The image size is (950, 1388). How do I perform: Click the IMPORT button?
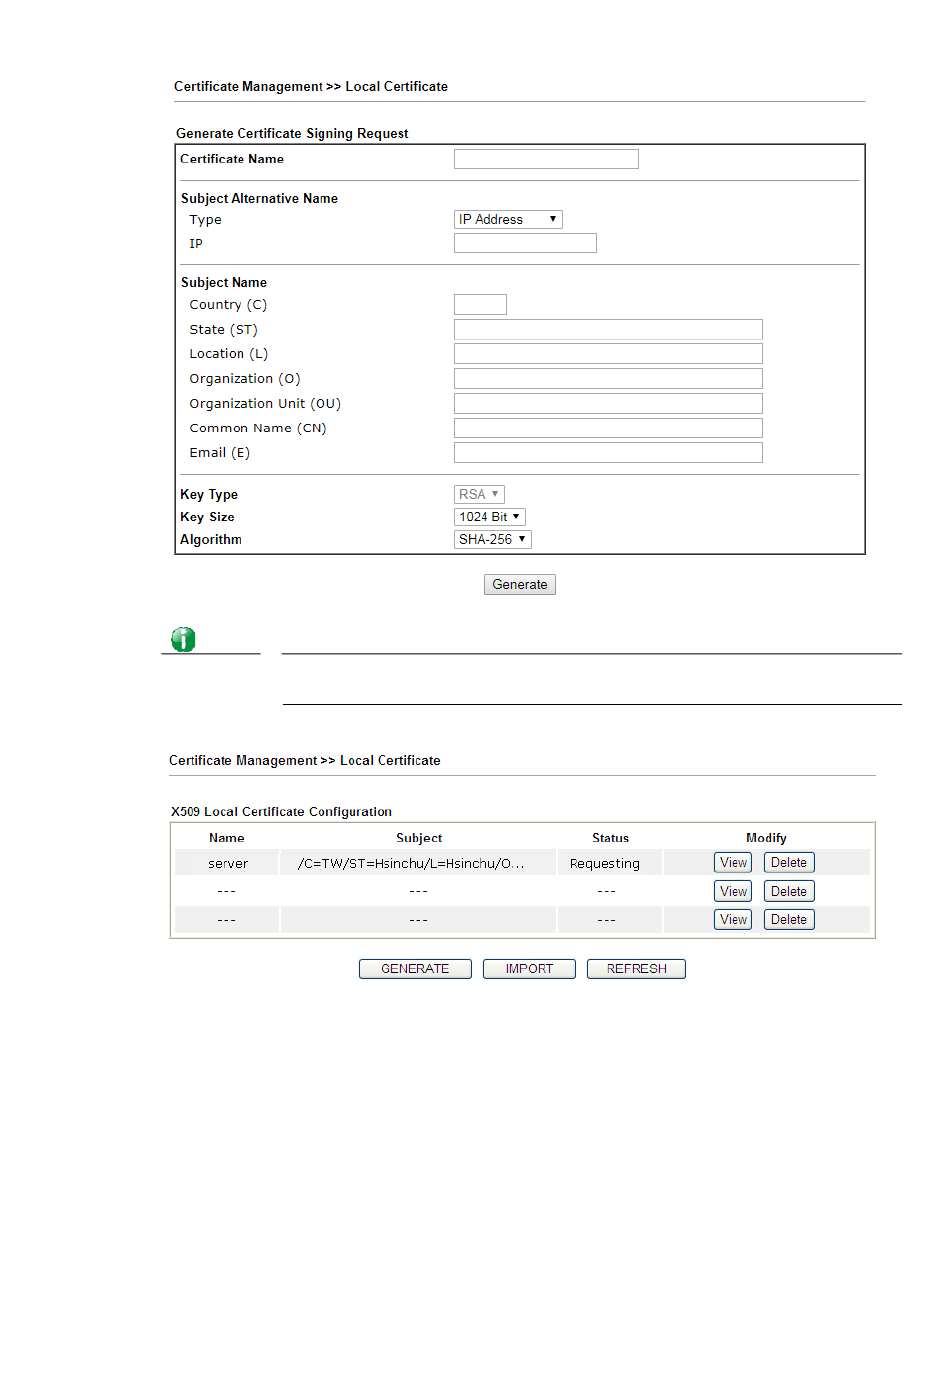point(529,969)
